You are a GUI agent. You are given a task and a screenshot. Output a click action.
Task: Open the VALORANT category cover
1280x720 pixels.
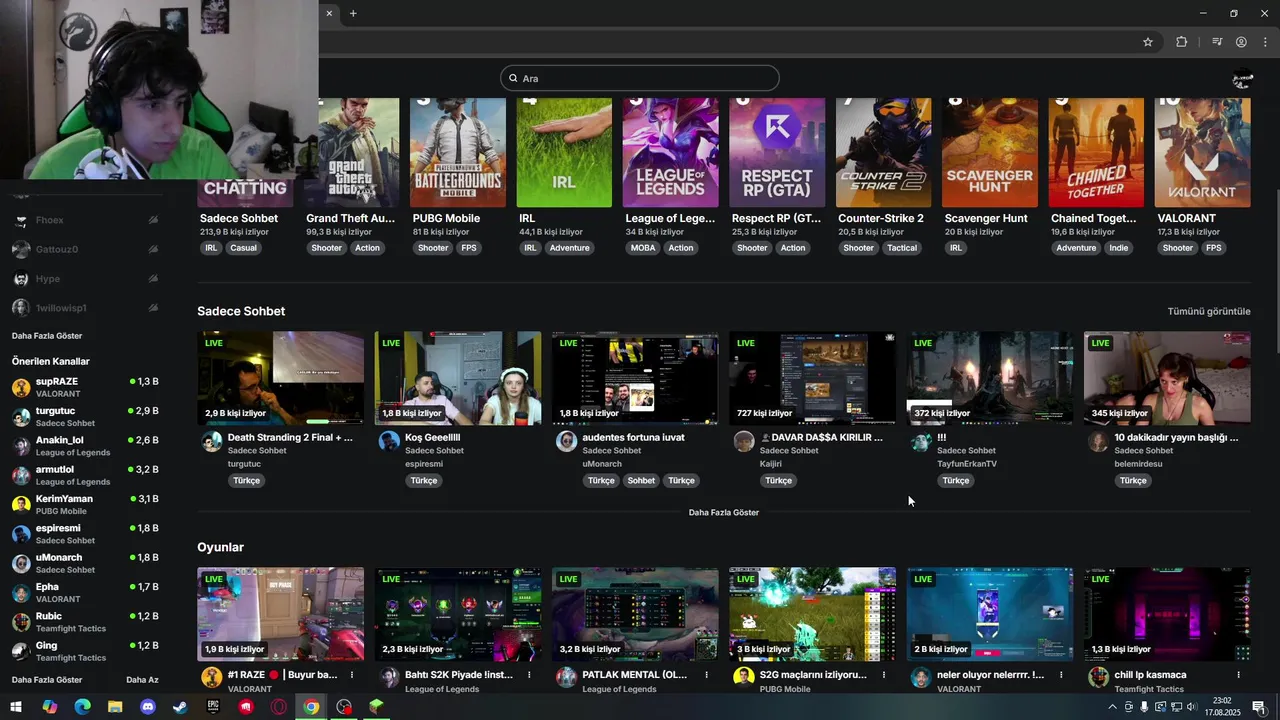tap(1202, 153)
